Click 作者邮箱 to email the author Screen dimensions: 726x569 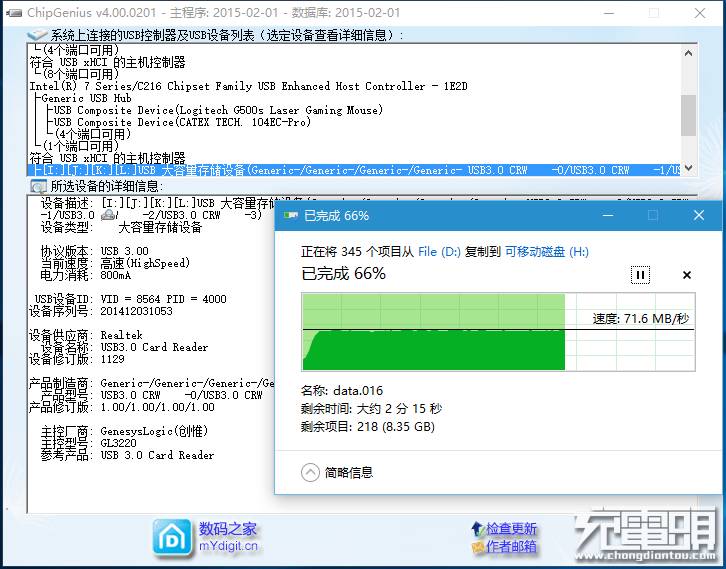pos(511,546)
